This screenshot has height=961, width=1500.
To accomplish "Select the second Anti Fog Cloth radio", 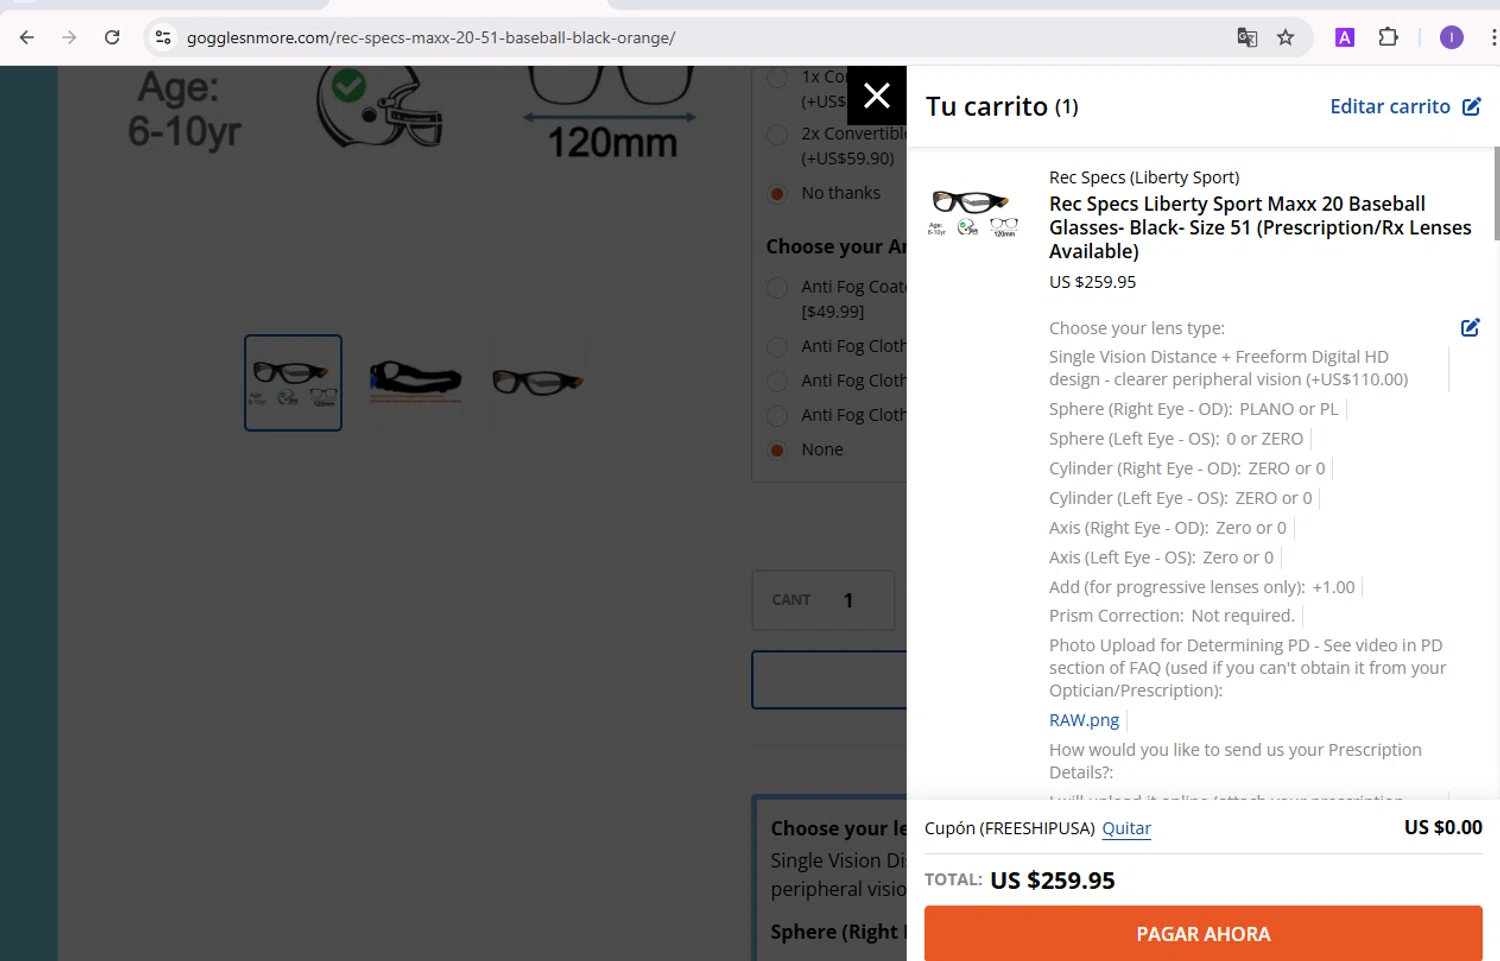I will (777, 381).
